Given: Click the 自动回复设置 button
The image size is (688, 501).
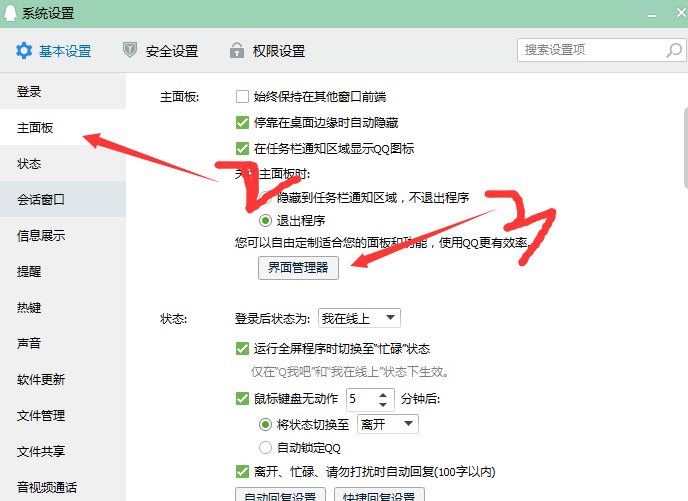Looking at the screenshot, I should (280, 494).
